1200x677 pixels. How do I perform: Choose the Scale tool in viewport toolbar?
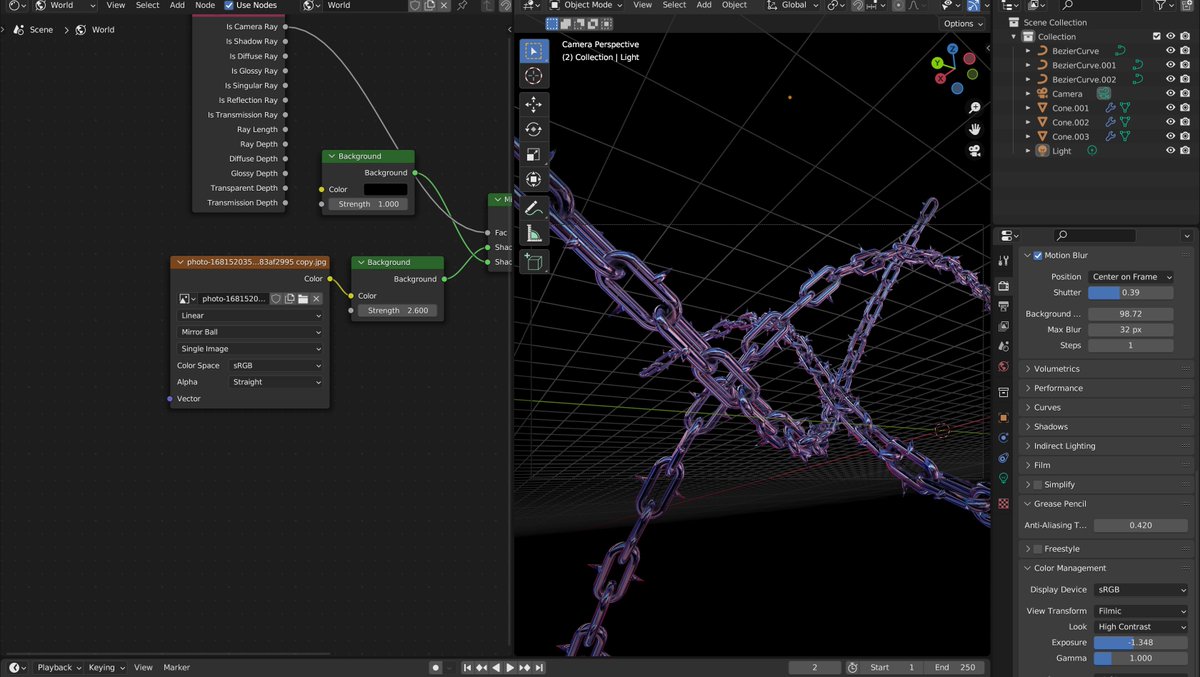[x=533, y=155]
